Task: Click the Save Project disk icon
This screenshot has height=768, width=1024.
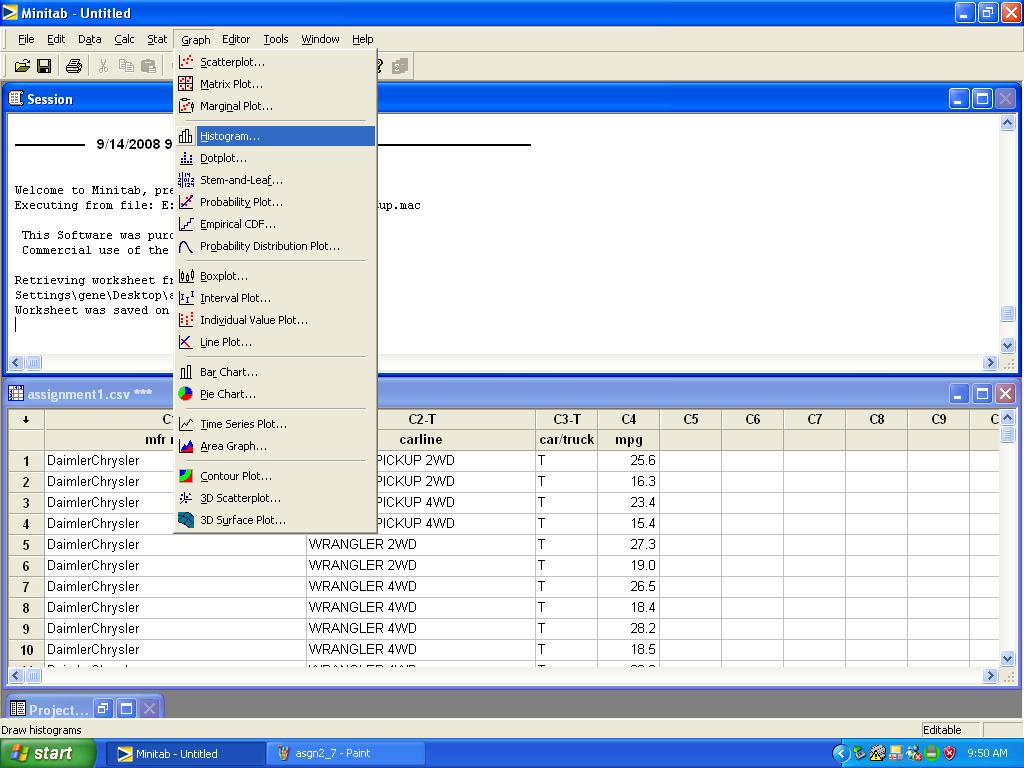Action: tap(44, 66)
